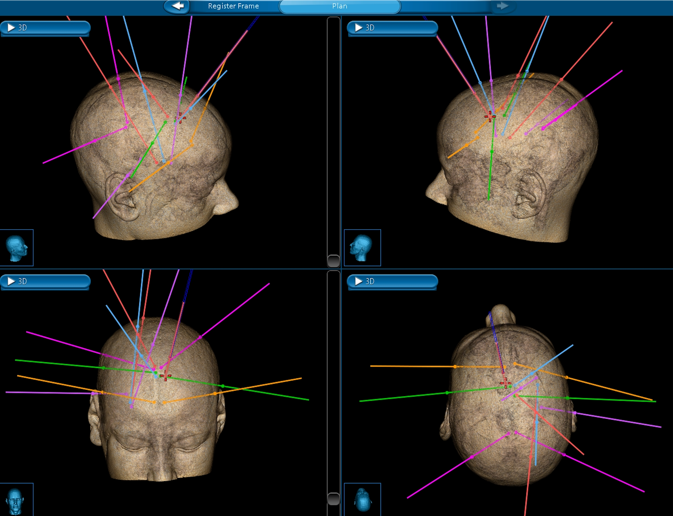
Task: Click front-facing head icon in bottom-left viewport
Action: pyautogui.click(x=17, y=500)
